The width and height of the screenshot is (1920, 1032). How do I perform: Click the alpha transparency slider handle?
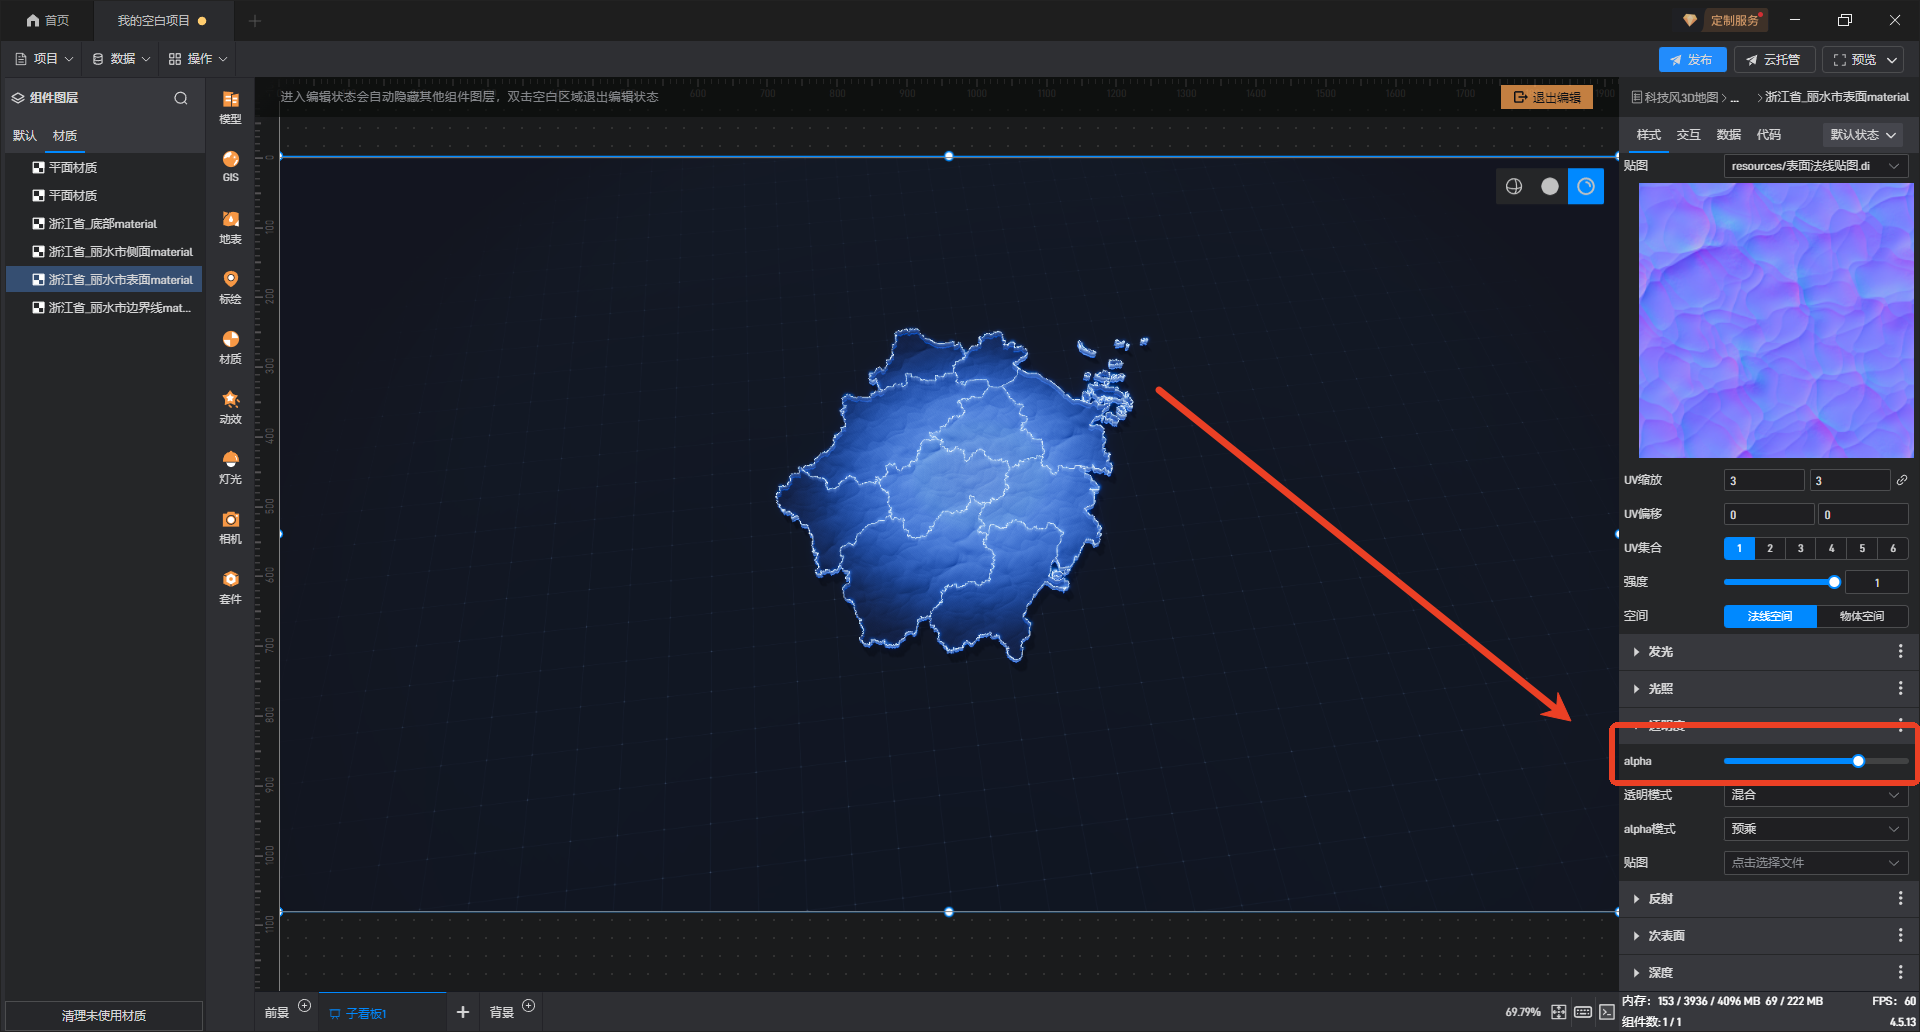(1858, 761)
